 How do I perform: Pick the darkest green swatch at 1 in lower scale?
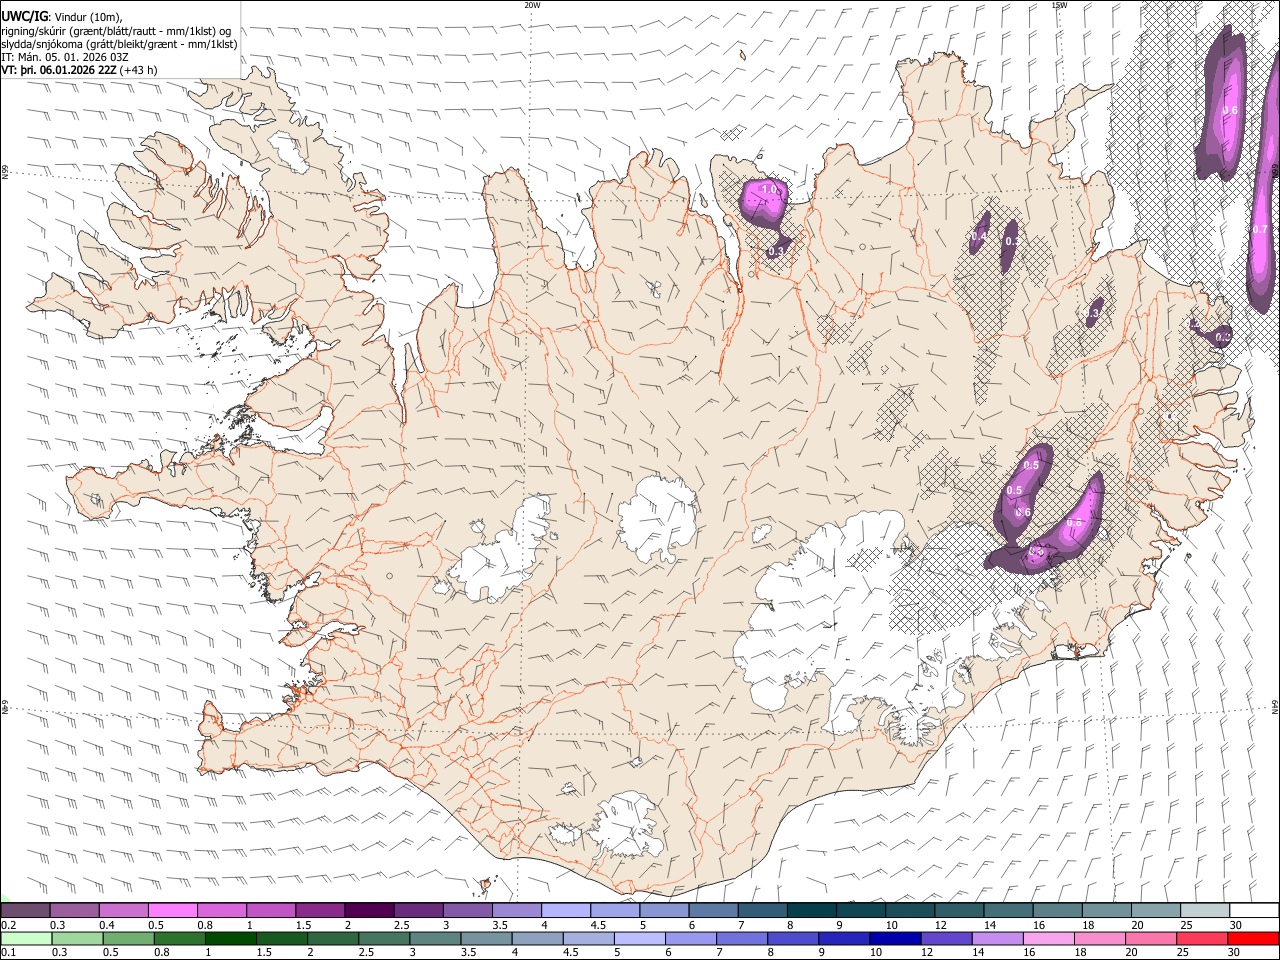click(231, 939)
